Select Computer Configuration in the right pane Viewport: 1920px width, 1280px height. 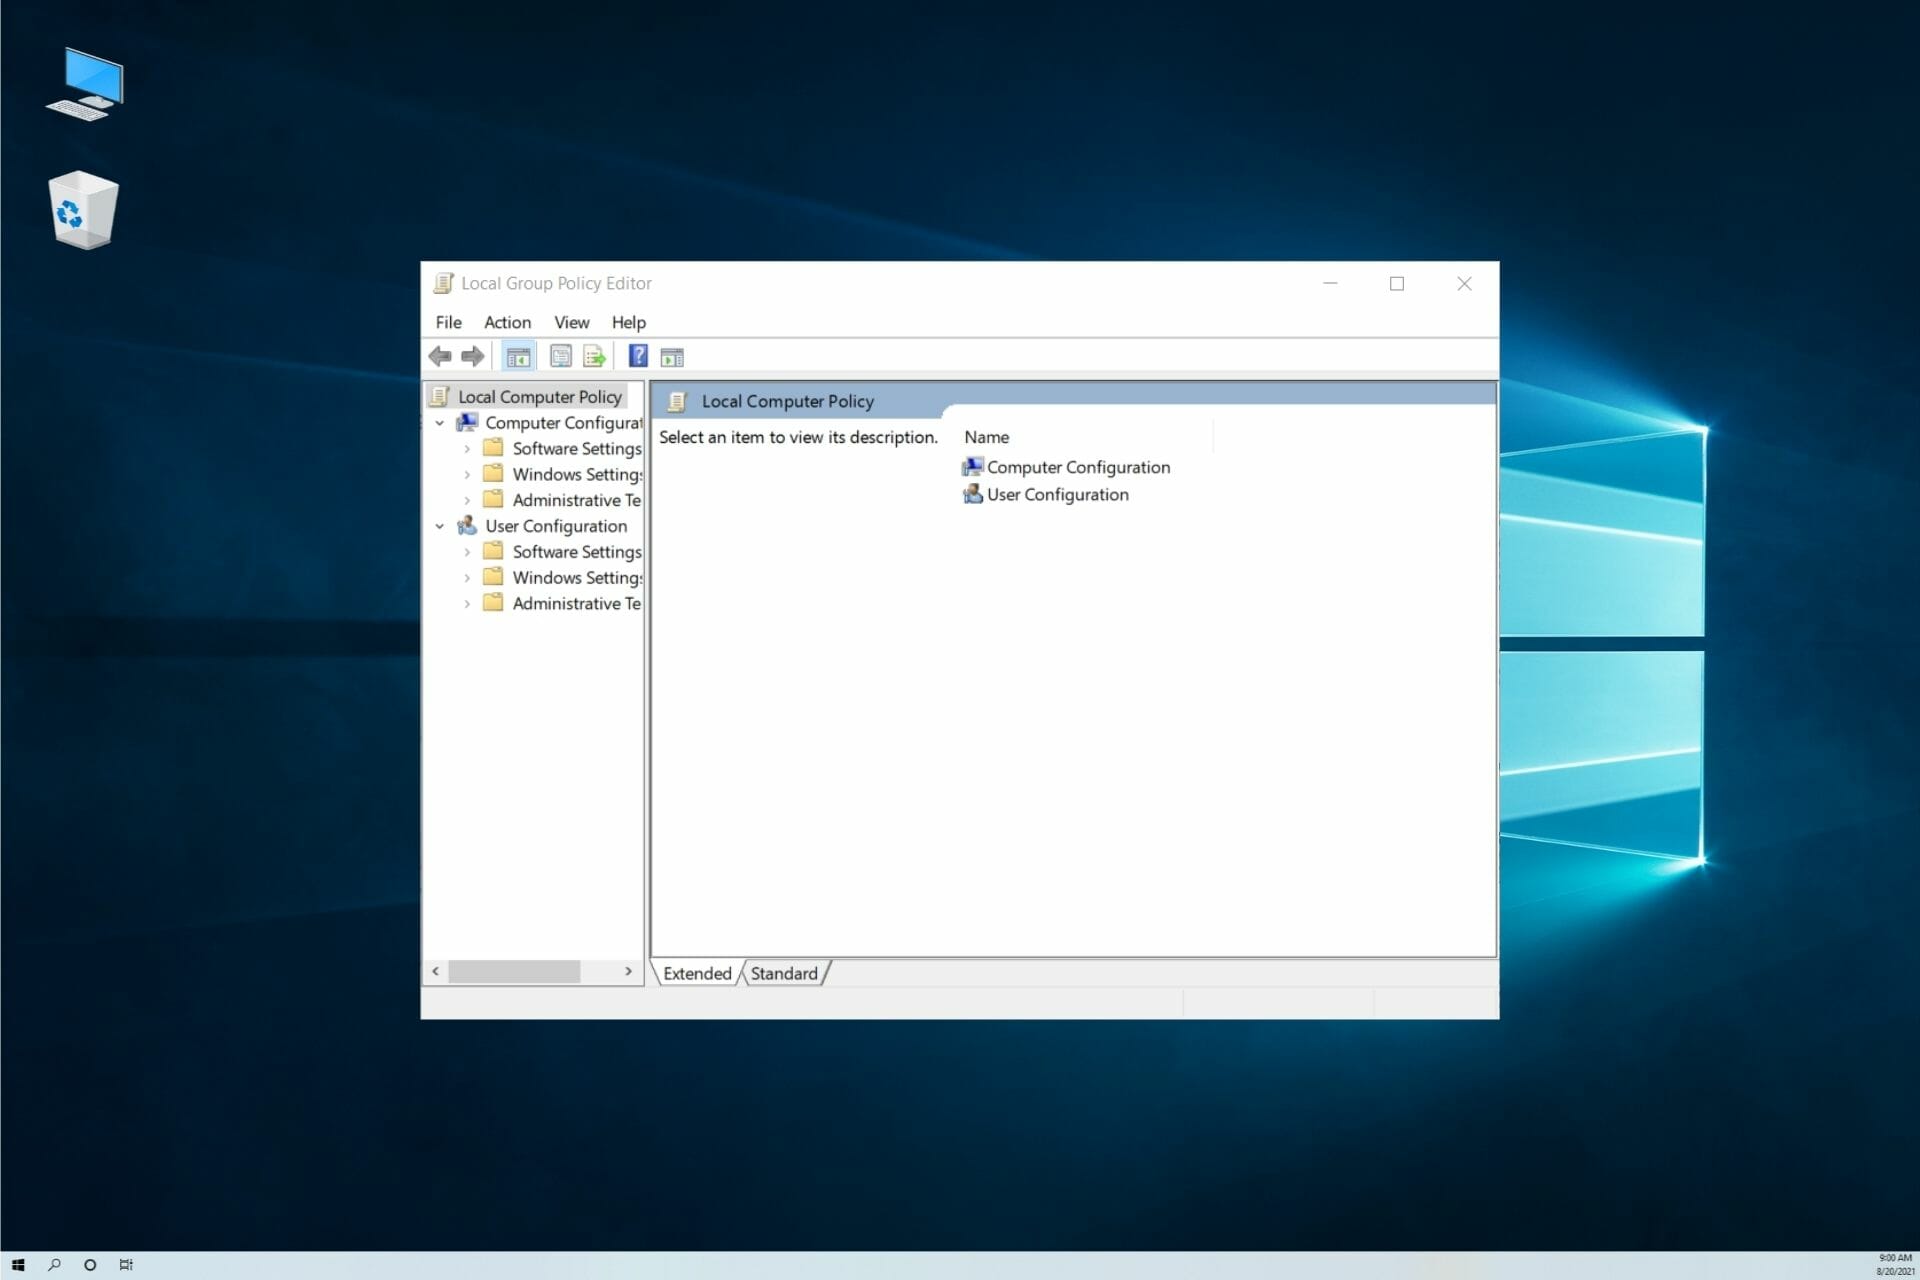(1077, 467)
